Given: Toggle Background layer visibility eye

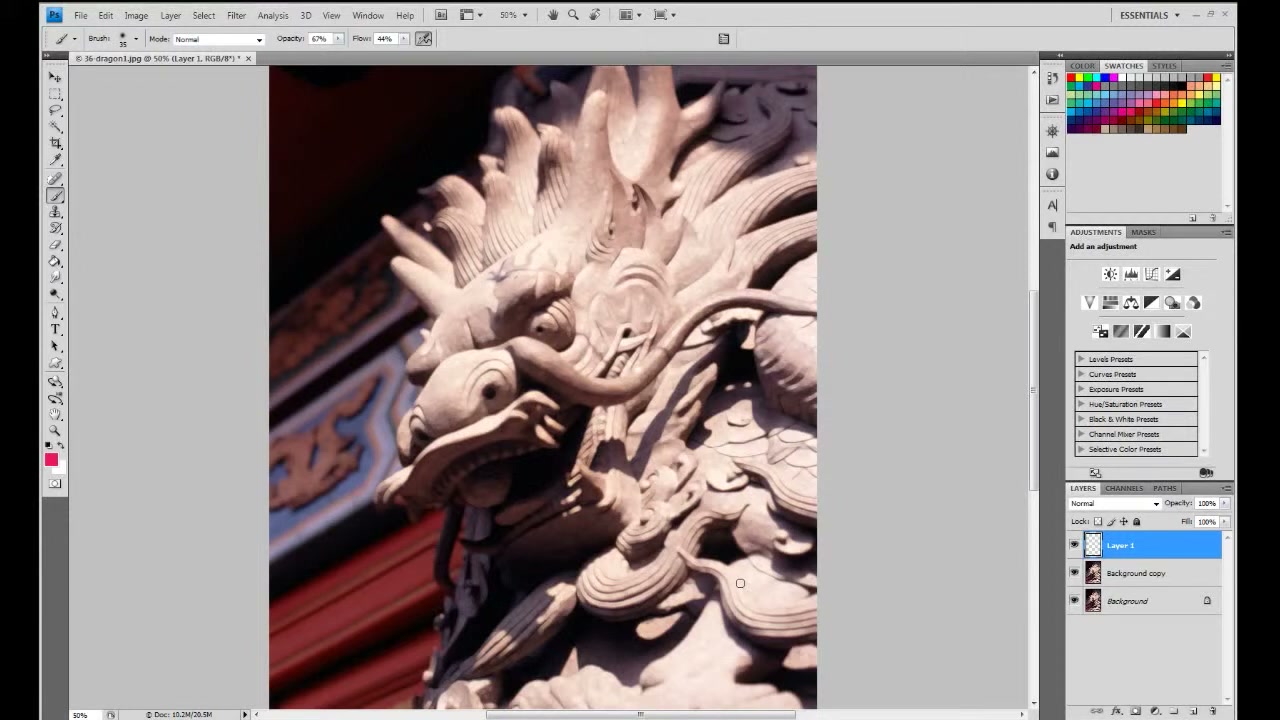Looking at the screenshot, I should [x=1075, y=601].
